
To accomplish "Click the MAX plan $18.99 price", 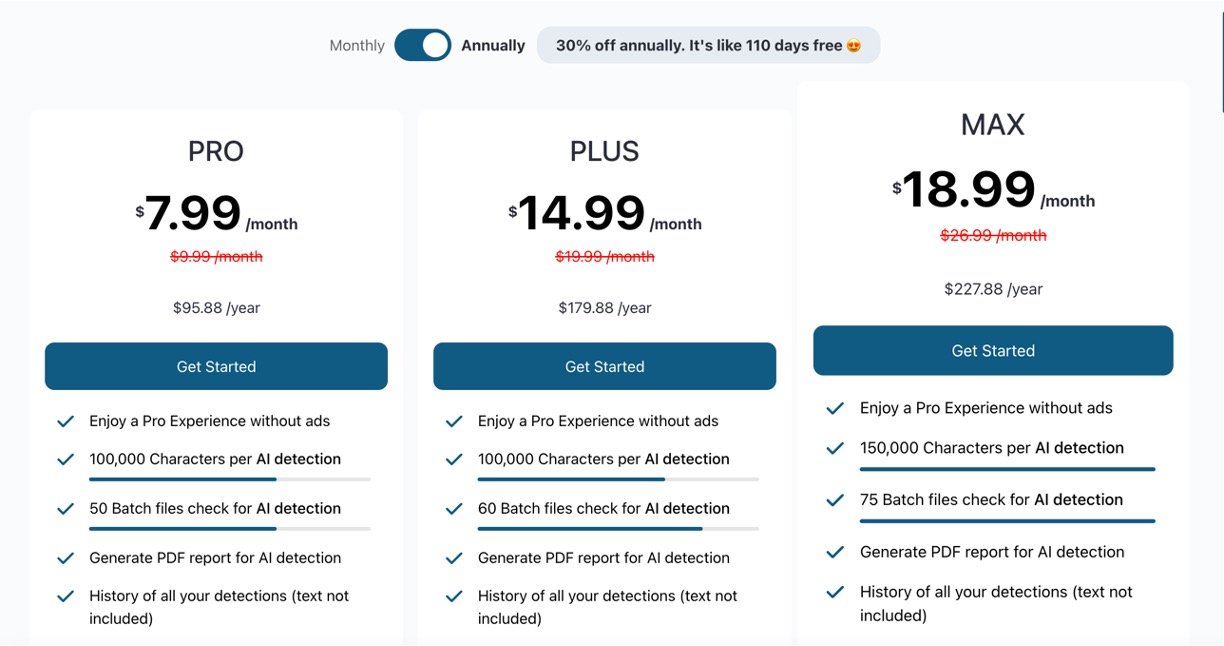I will pyautogui.click(x=968, y=190).
